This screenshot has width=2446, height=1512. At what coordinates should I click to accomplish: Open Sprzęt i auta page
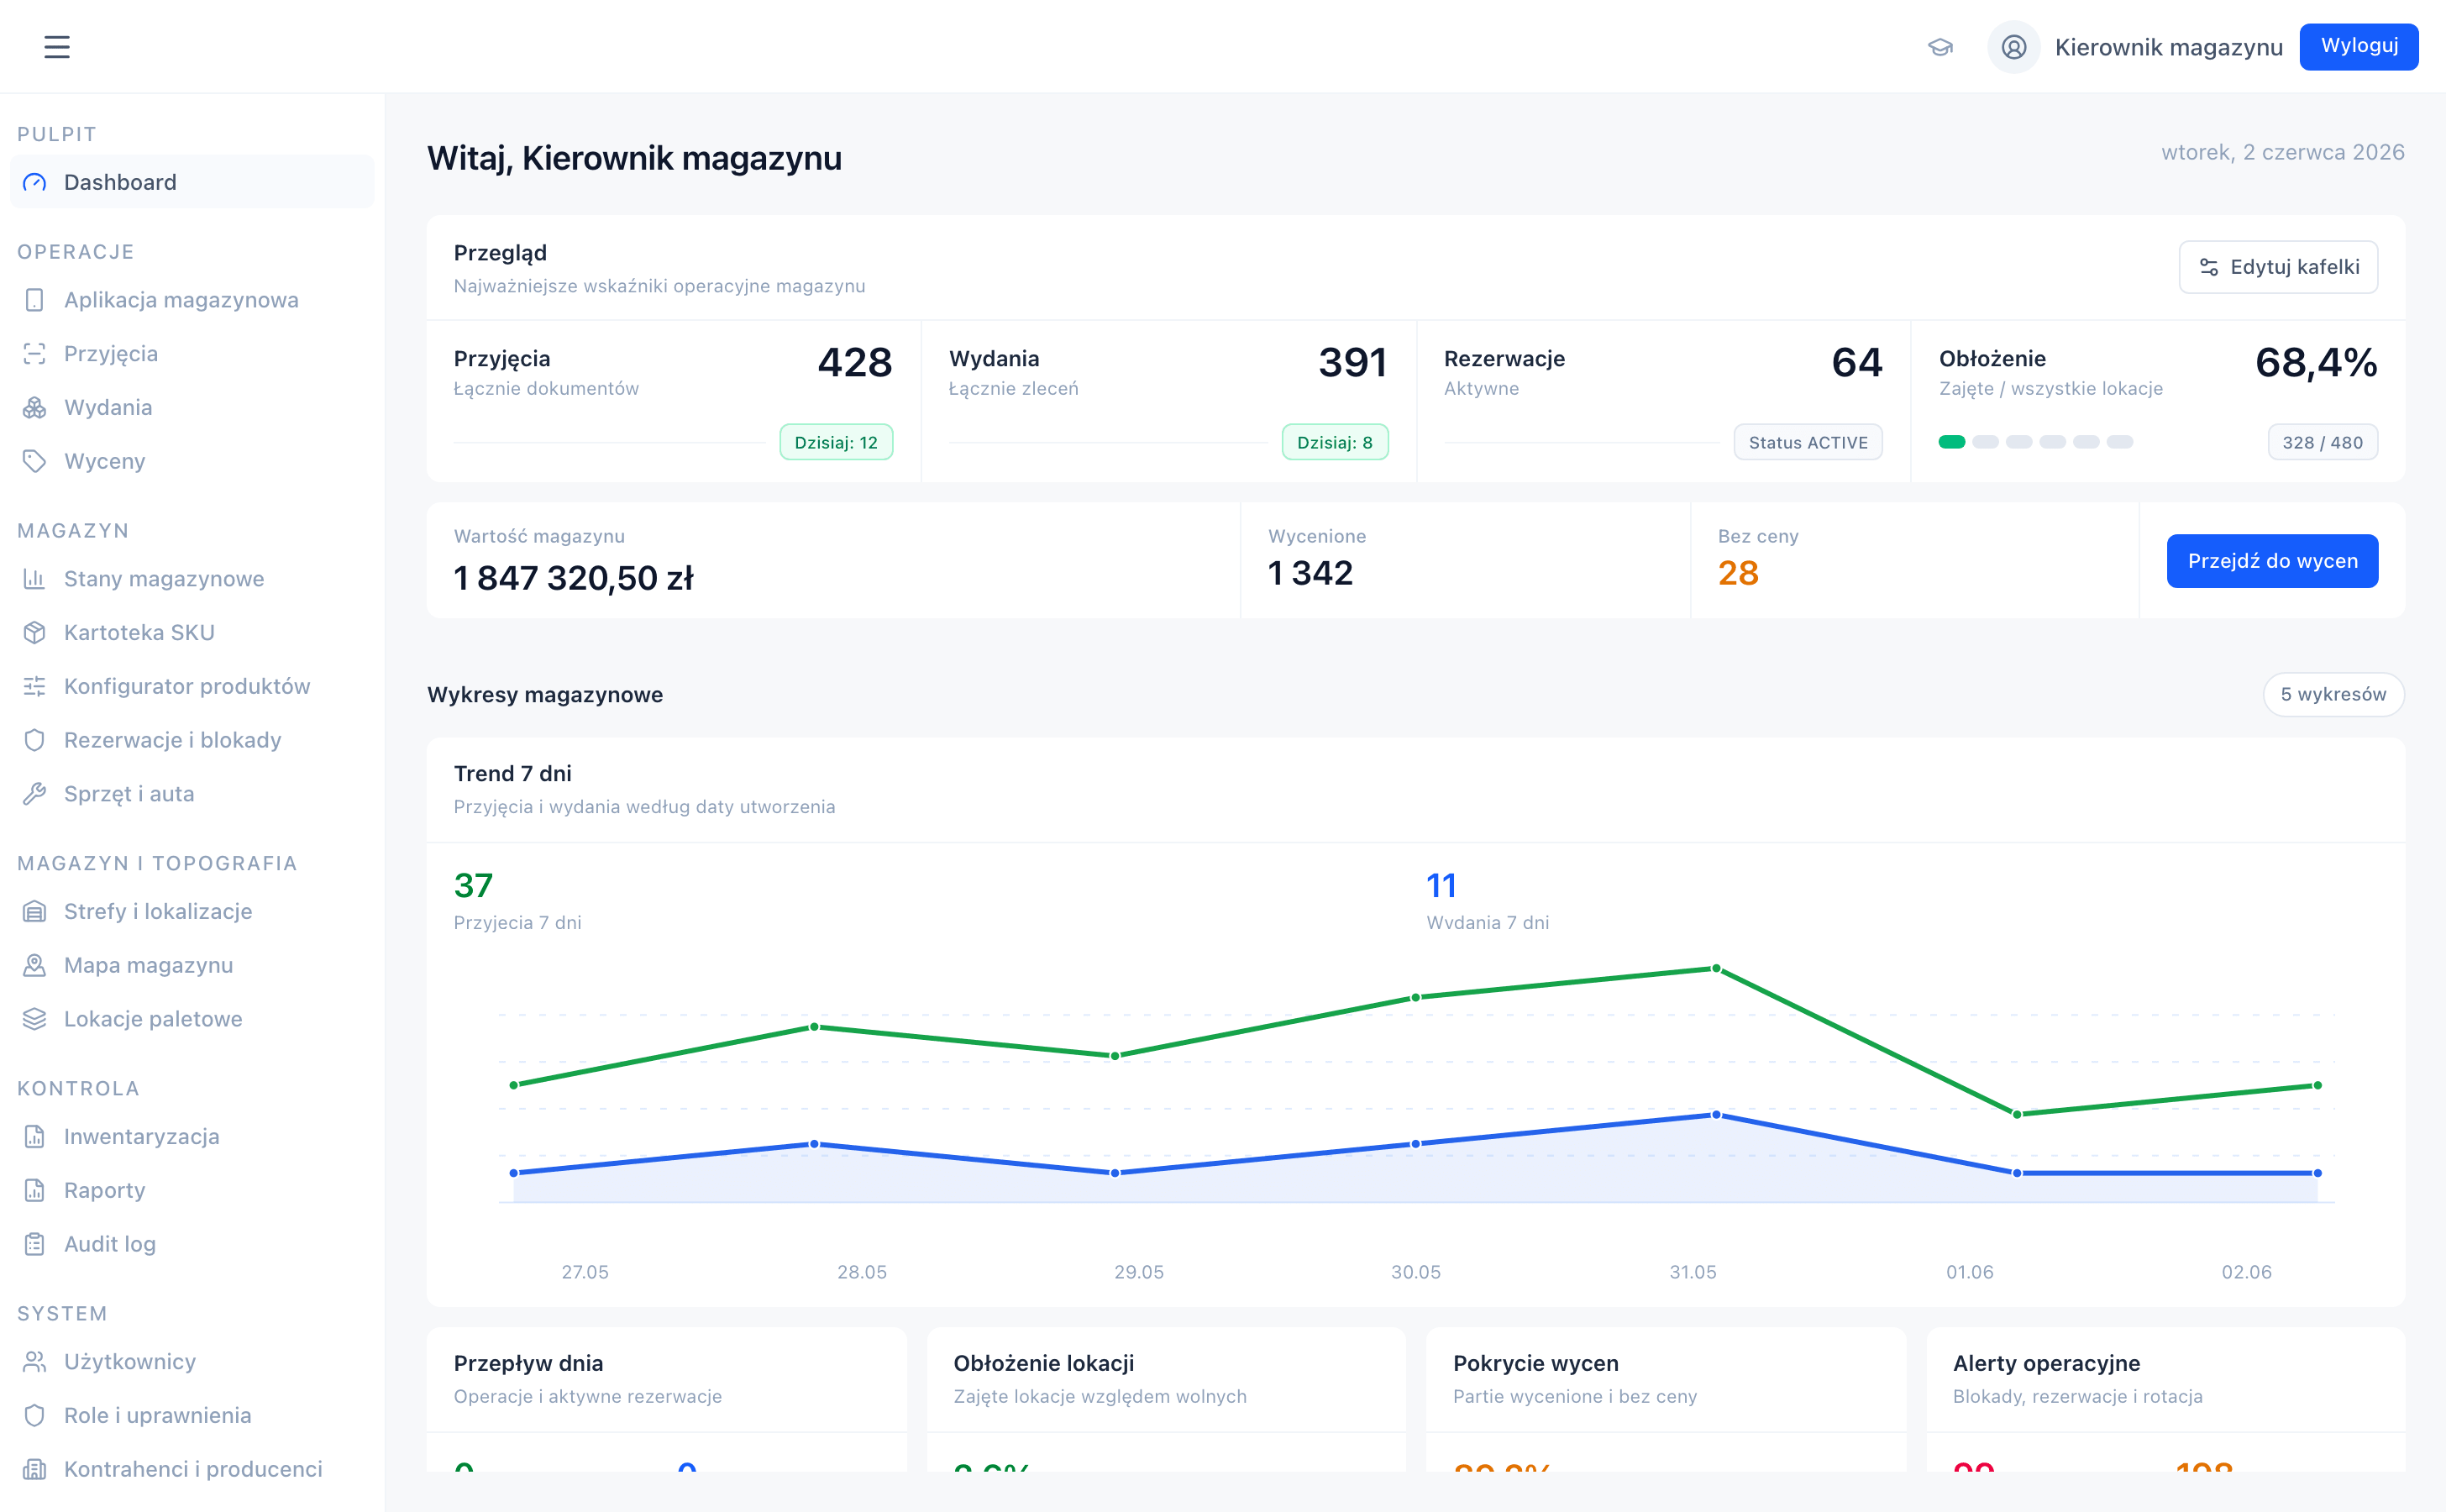(x=192, y=794)
